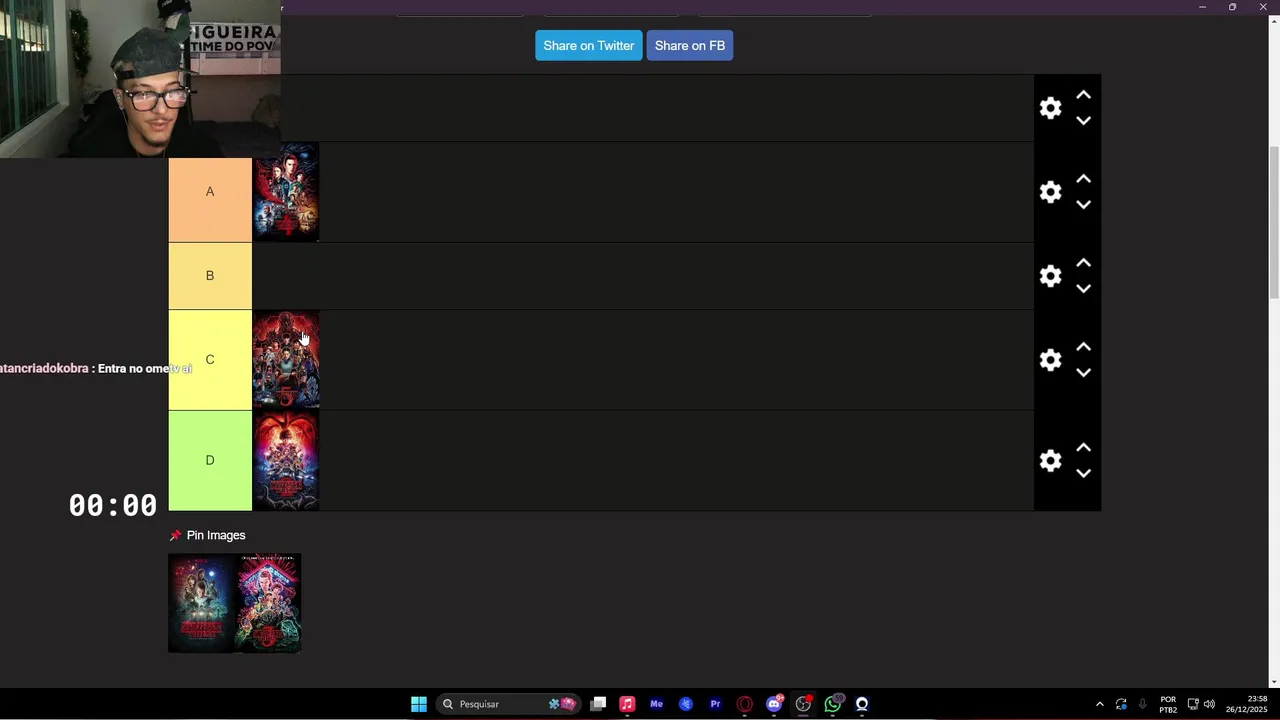Open the volume tray icon
Screen dimensions: 1280x720
point(1209,704)
